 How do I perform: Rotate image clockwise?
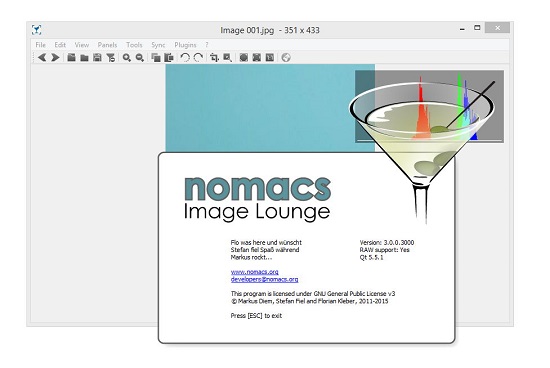click(x=198, y=58)
